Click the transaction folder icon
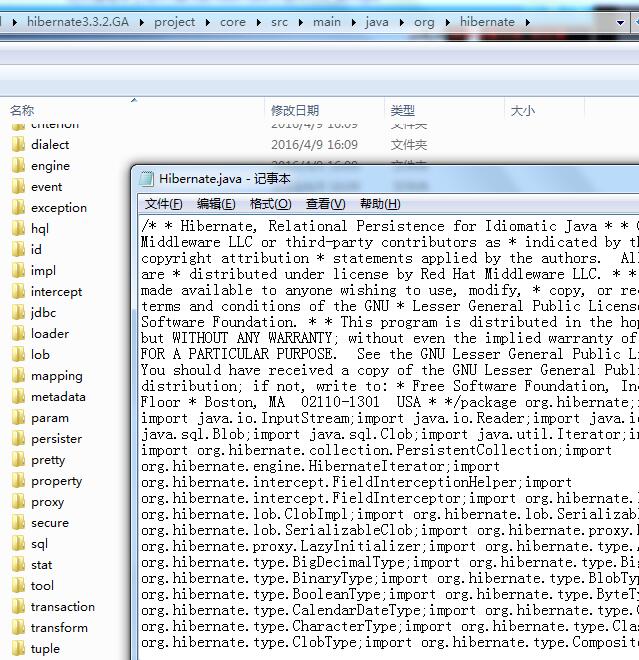The height and width of the screenshot is (660, 639). 18,607
